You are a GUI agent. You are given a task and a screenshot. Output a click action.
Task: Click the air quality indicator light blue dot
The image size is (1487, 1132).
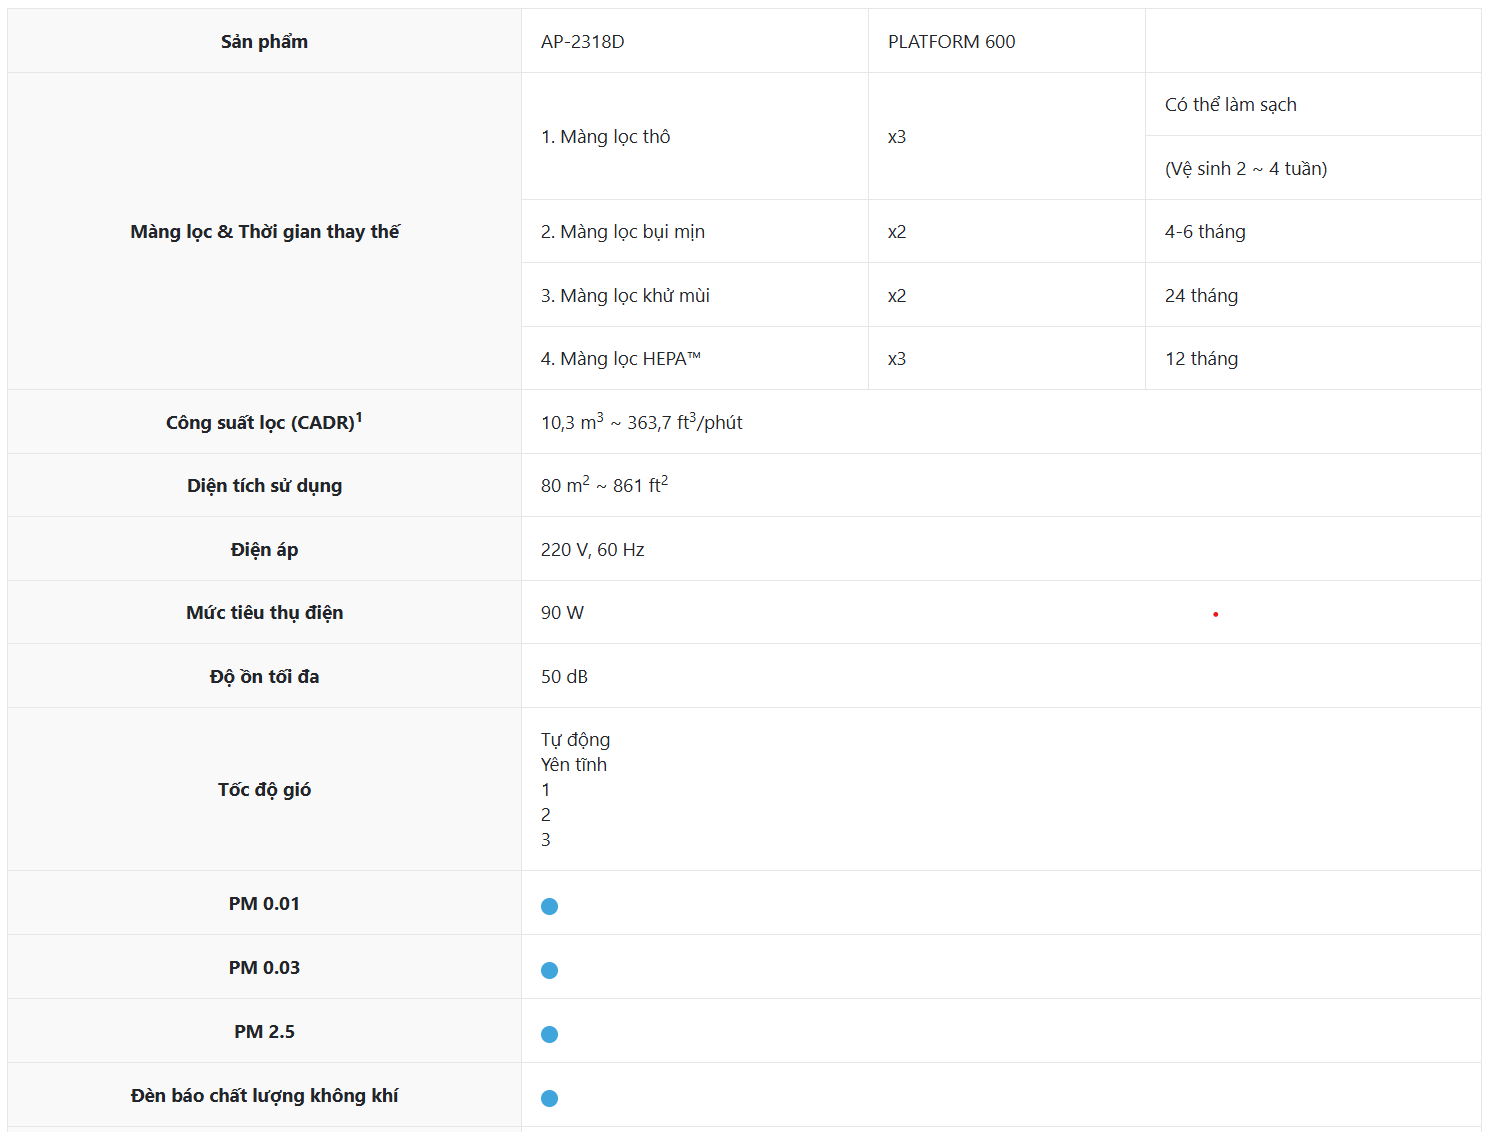(x=549, y=1098)
